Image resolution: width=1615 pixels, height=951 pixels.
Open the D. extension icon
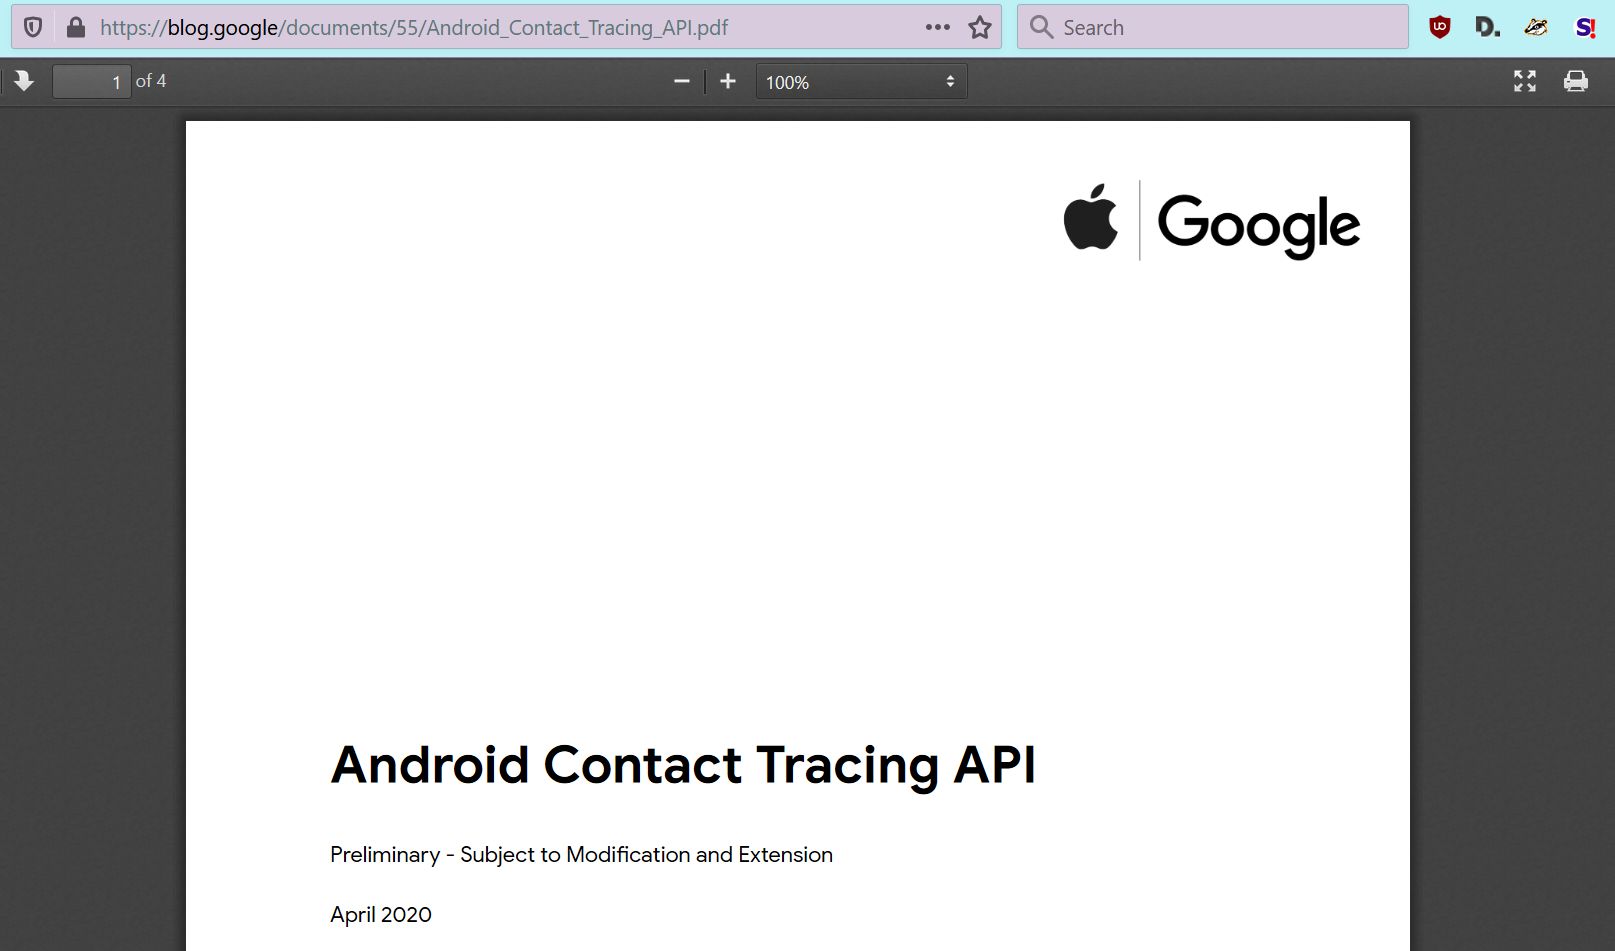1488,27
